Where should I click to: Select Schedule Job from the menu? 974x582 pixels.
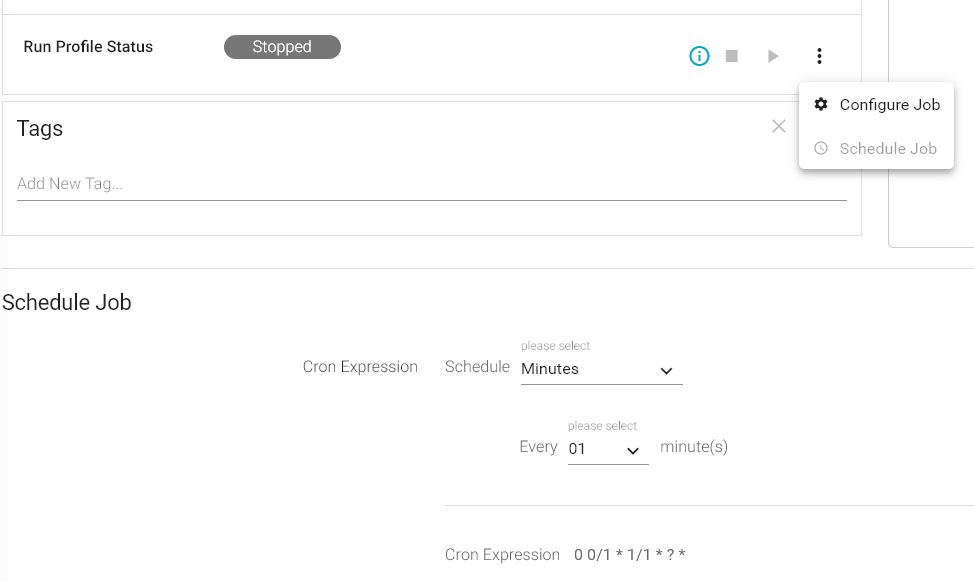pyautogui.click(x=886, y=148)
